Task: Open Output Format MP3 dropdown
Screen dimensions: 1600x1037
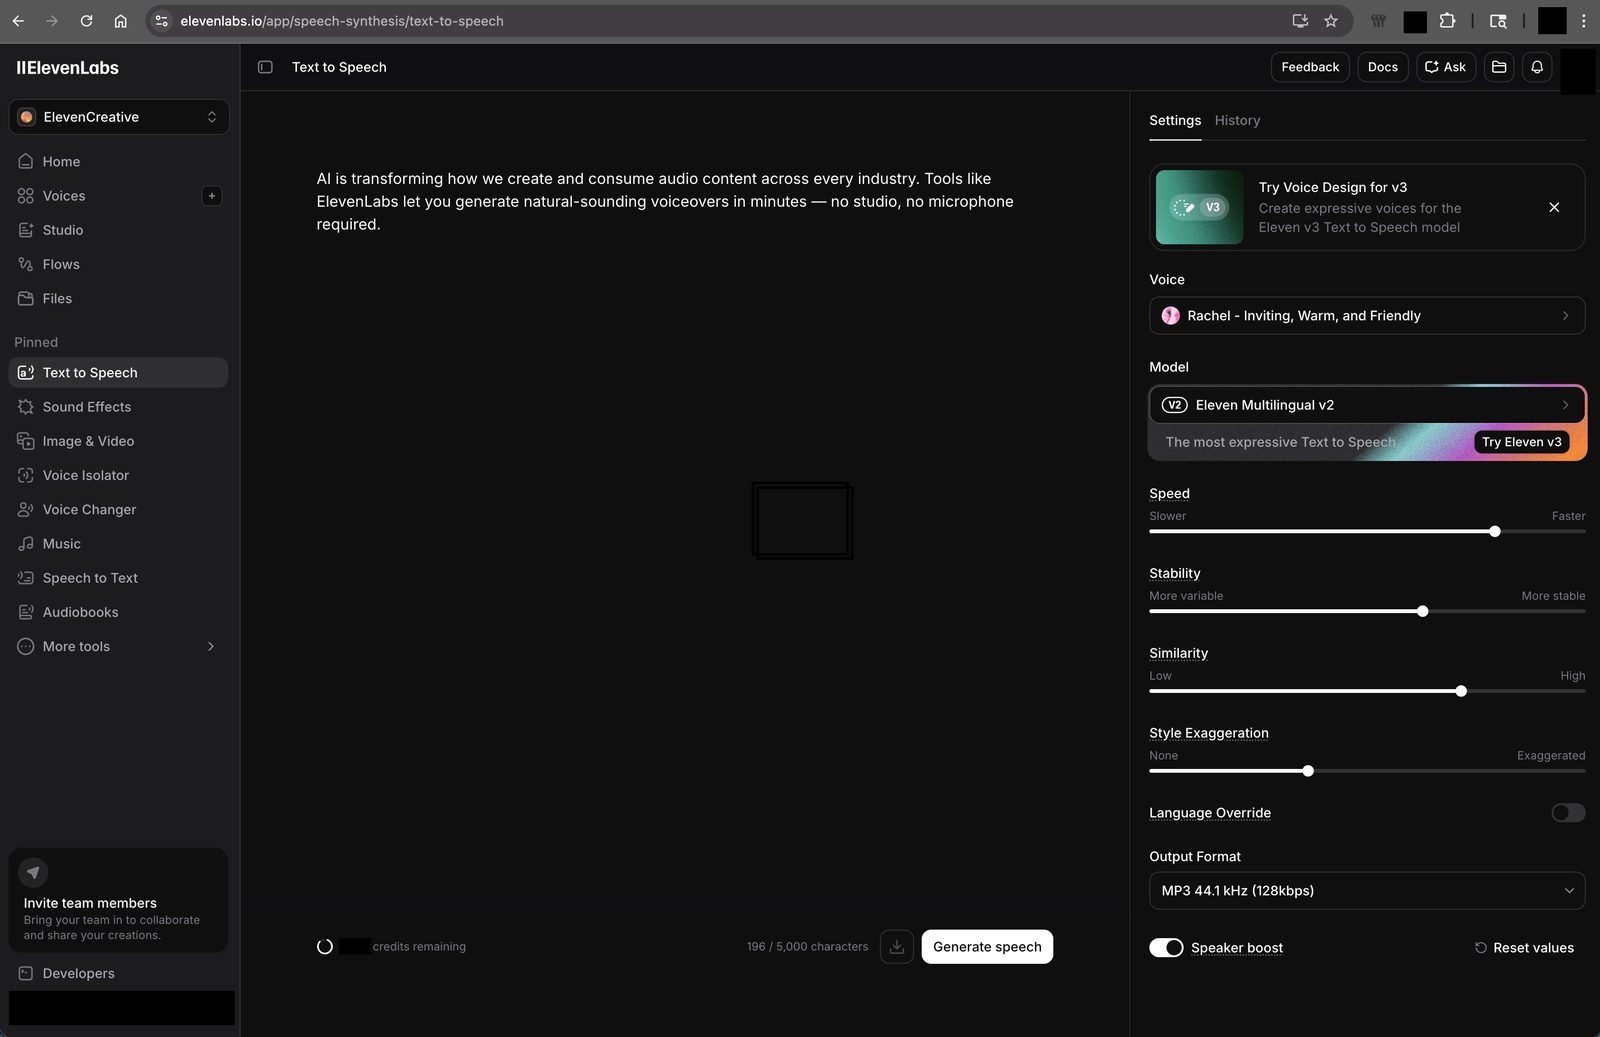Action: 1367,891
